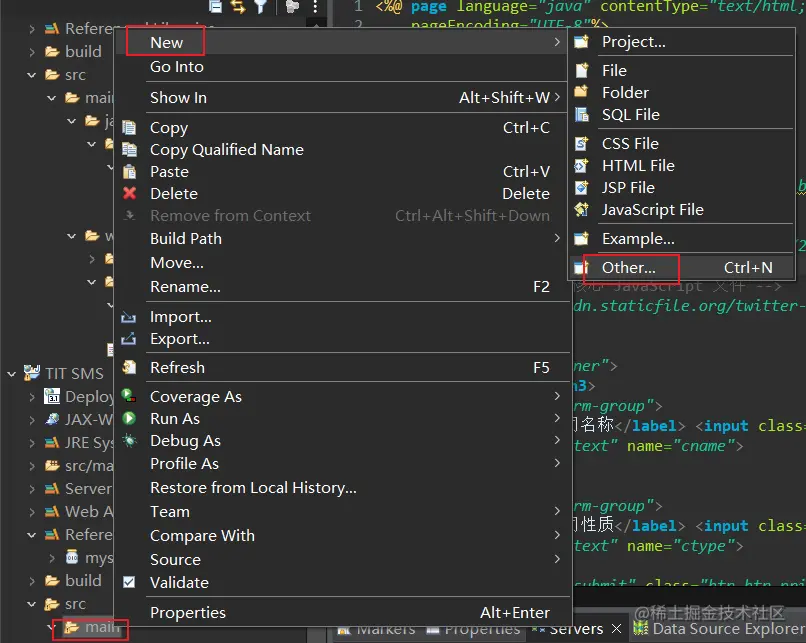Click the HTML File icon
The image size is (806, 643).
581,166
